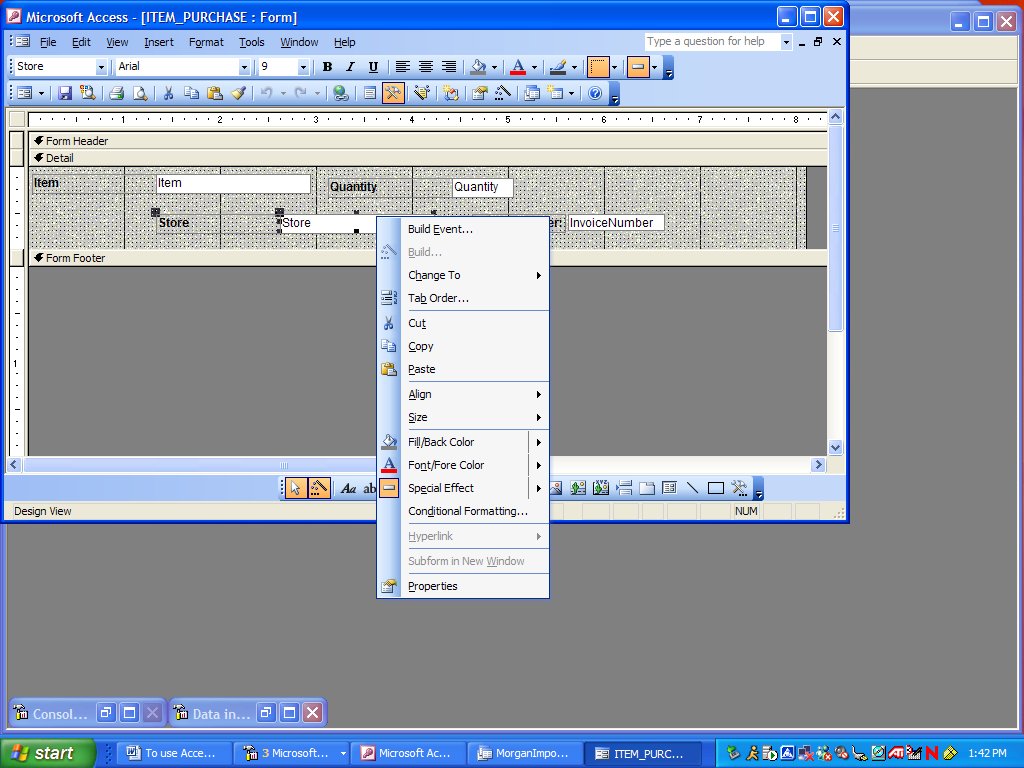Select the Rectangle tool in toolbox
The width and height of the screenshot is (1024, 768).
(x=716, y=488)
